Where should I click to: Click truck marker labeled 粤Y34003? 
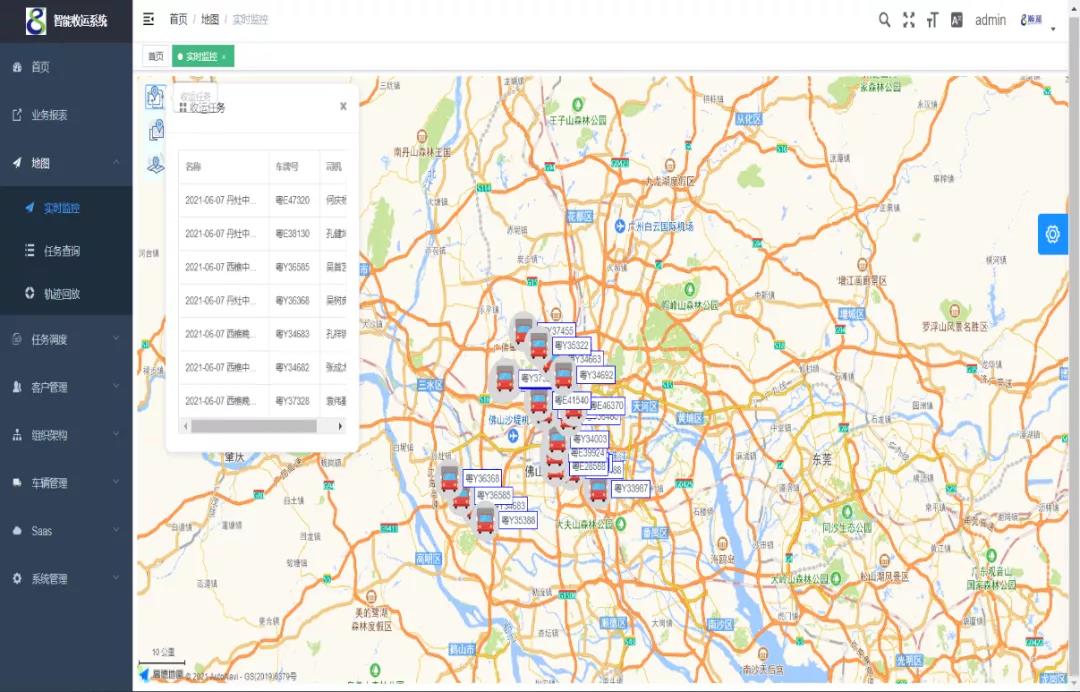(x=556, y=441)
